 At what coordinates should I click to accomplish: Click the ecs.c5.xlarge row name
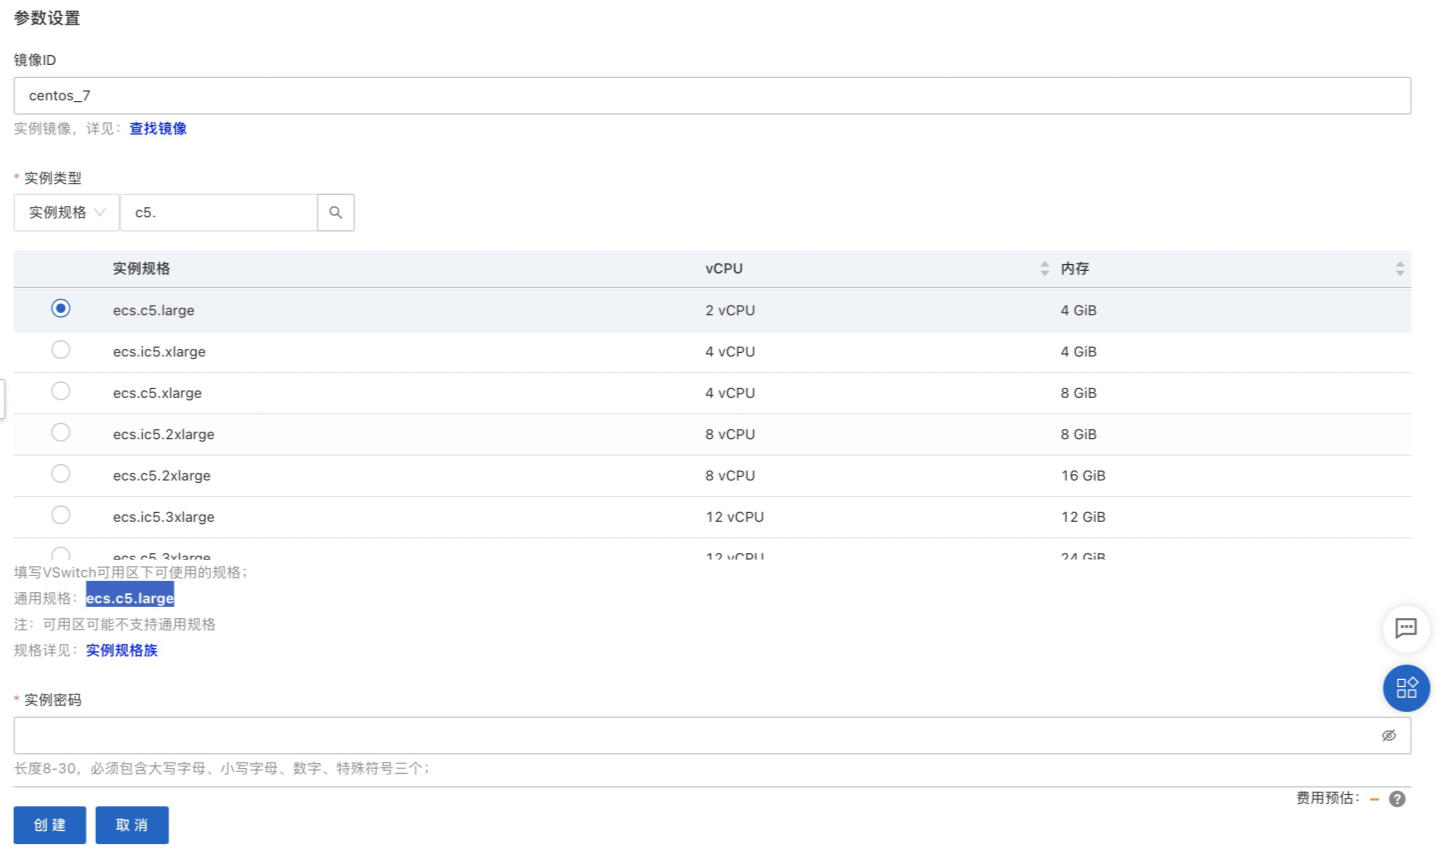157,393
